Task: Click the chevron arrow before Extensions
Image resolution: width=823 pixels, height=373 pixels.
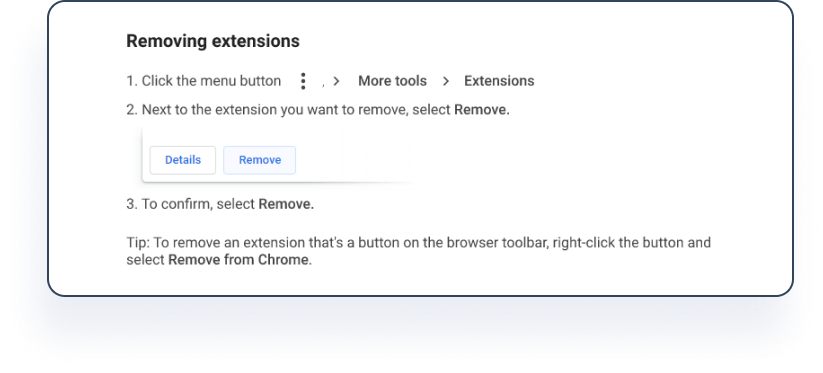Action: pos(446,81)
